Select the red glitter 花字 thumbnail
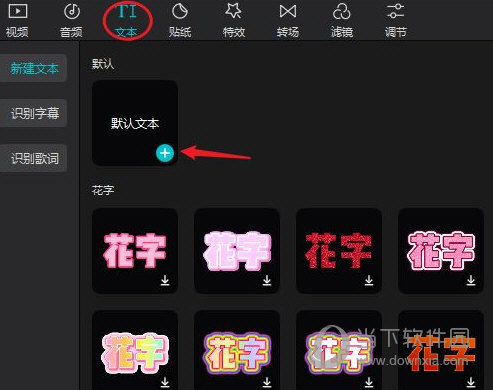This screenshot has height=390, width=493. 339,251
